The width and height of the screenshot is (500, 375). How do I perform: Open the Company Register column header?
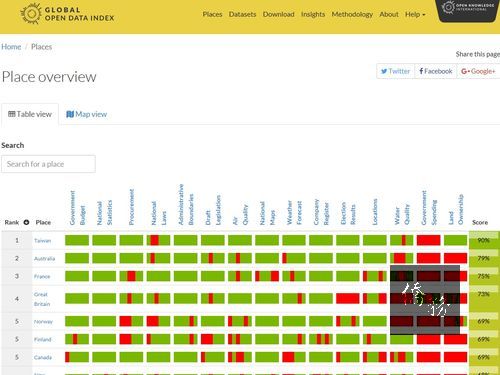321,212
